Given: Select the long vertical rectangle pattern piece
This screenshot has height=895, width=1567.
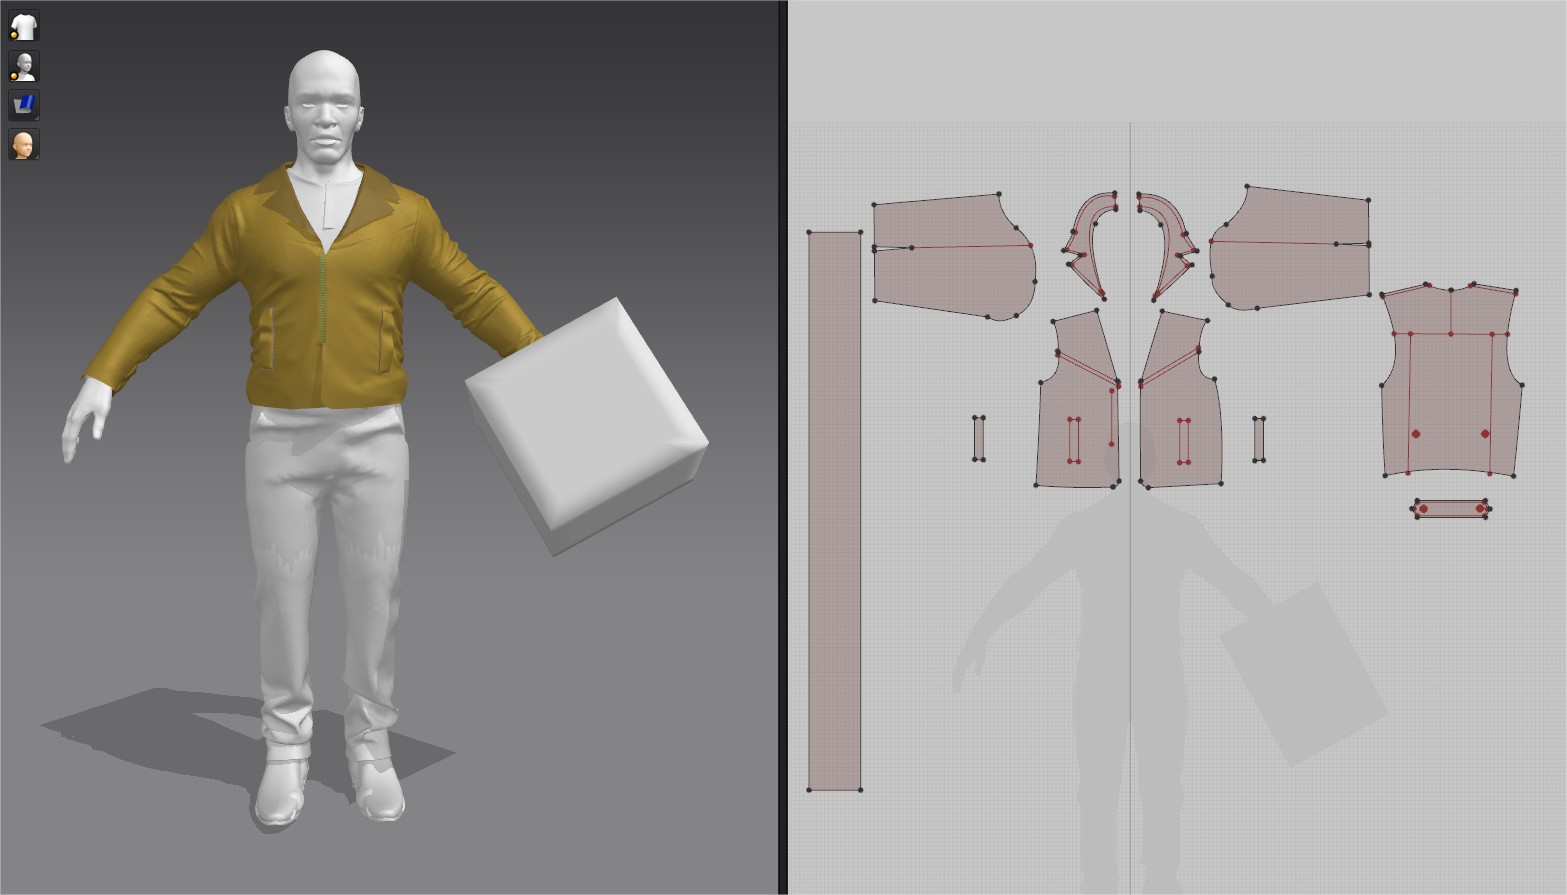Looking at the screenshot, I should click(x=835, y=511).
